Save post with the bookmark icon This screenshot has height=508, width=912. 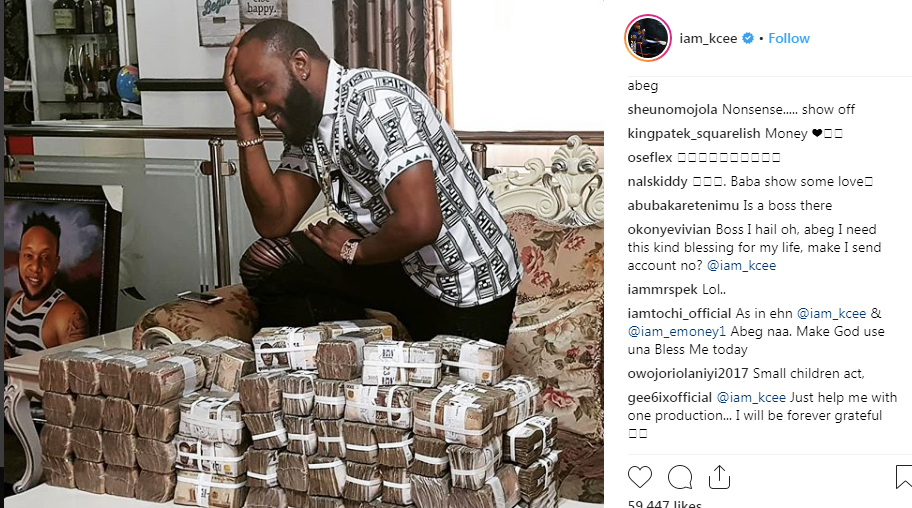(x=904, y=477)
